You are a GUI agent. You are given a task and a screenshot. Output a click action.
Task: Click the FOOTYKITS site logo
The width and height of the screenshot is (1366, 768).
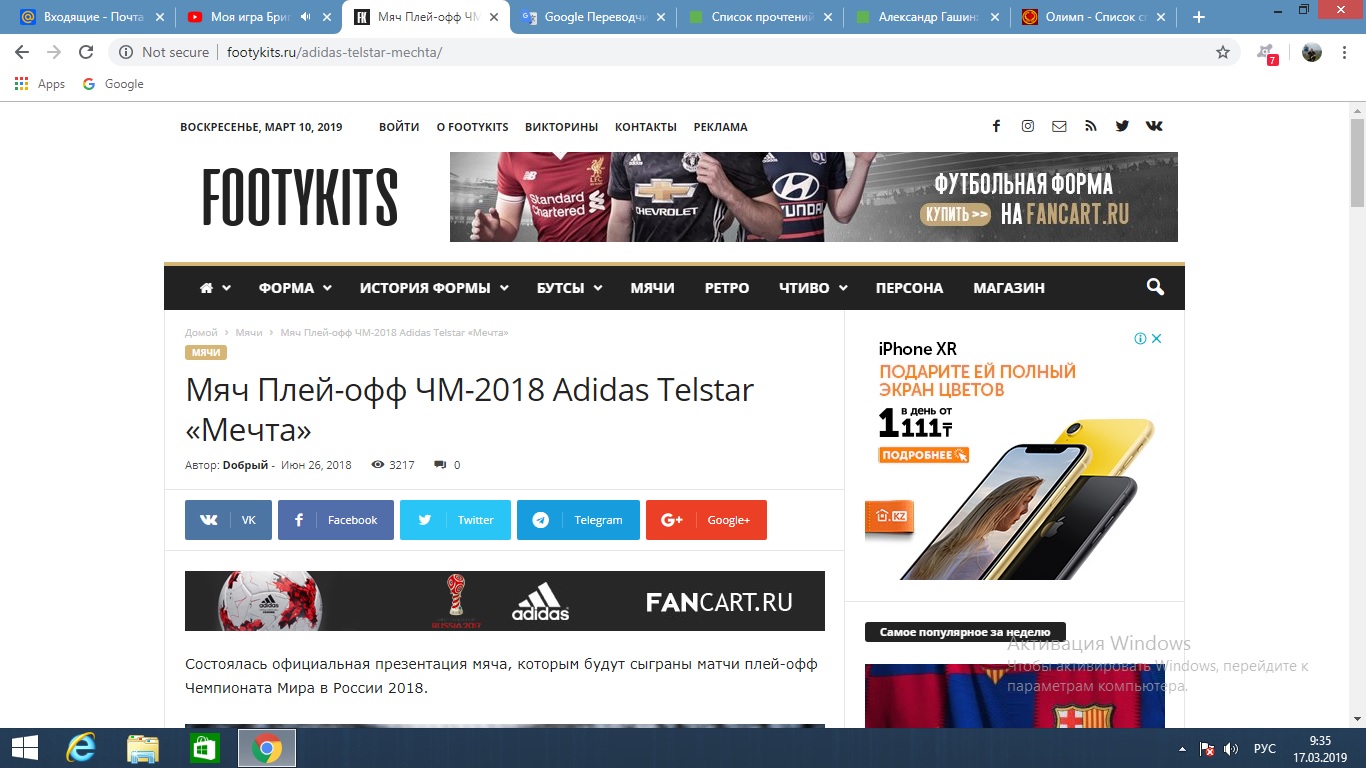click(x=300, y=197)
